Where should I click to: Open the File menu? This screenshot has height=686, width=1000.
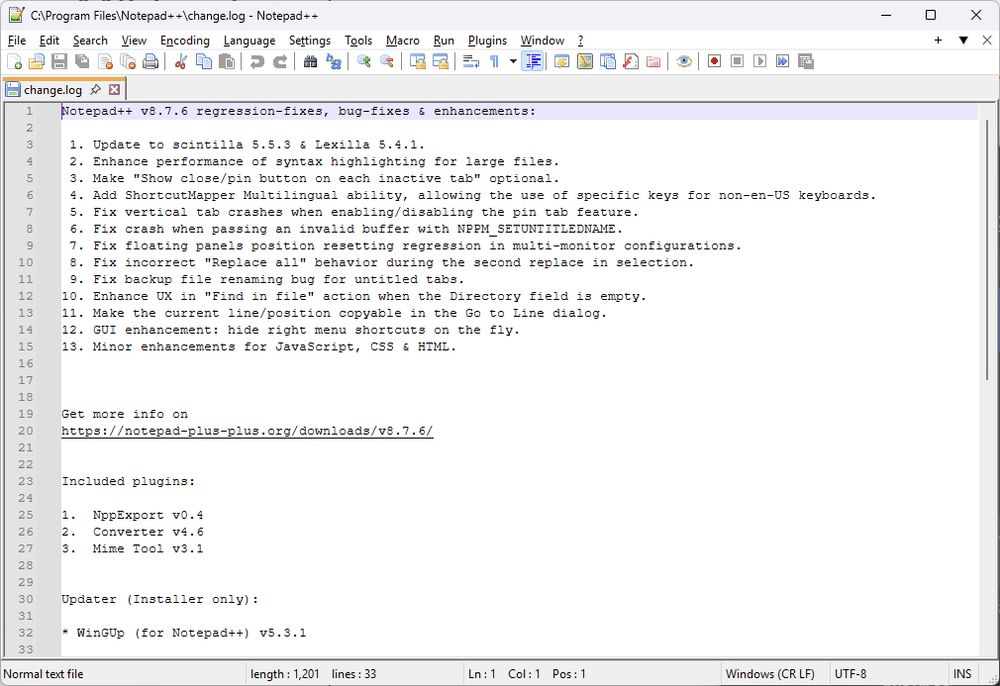click(x=17, y=40)
